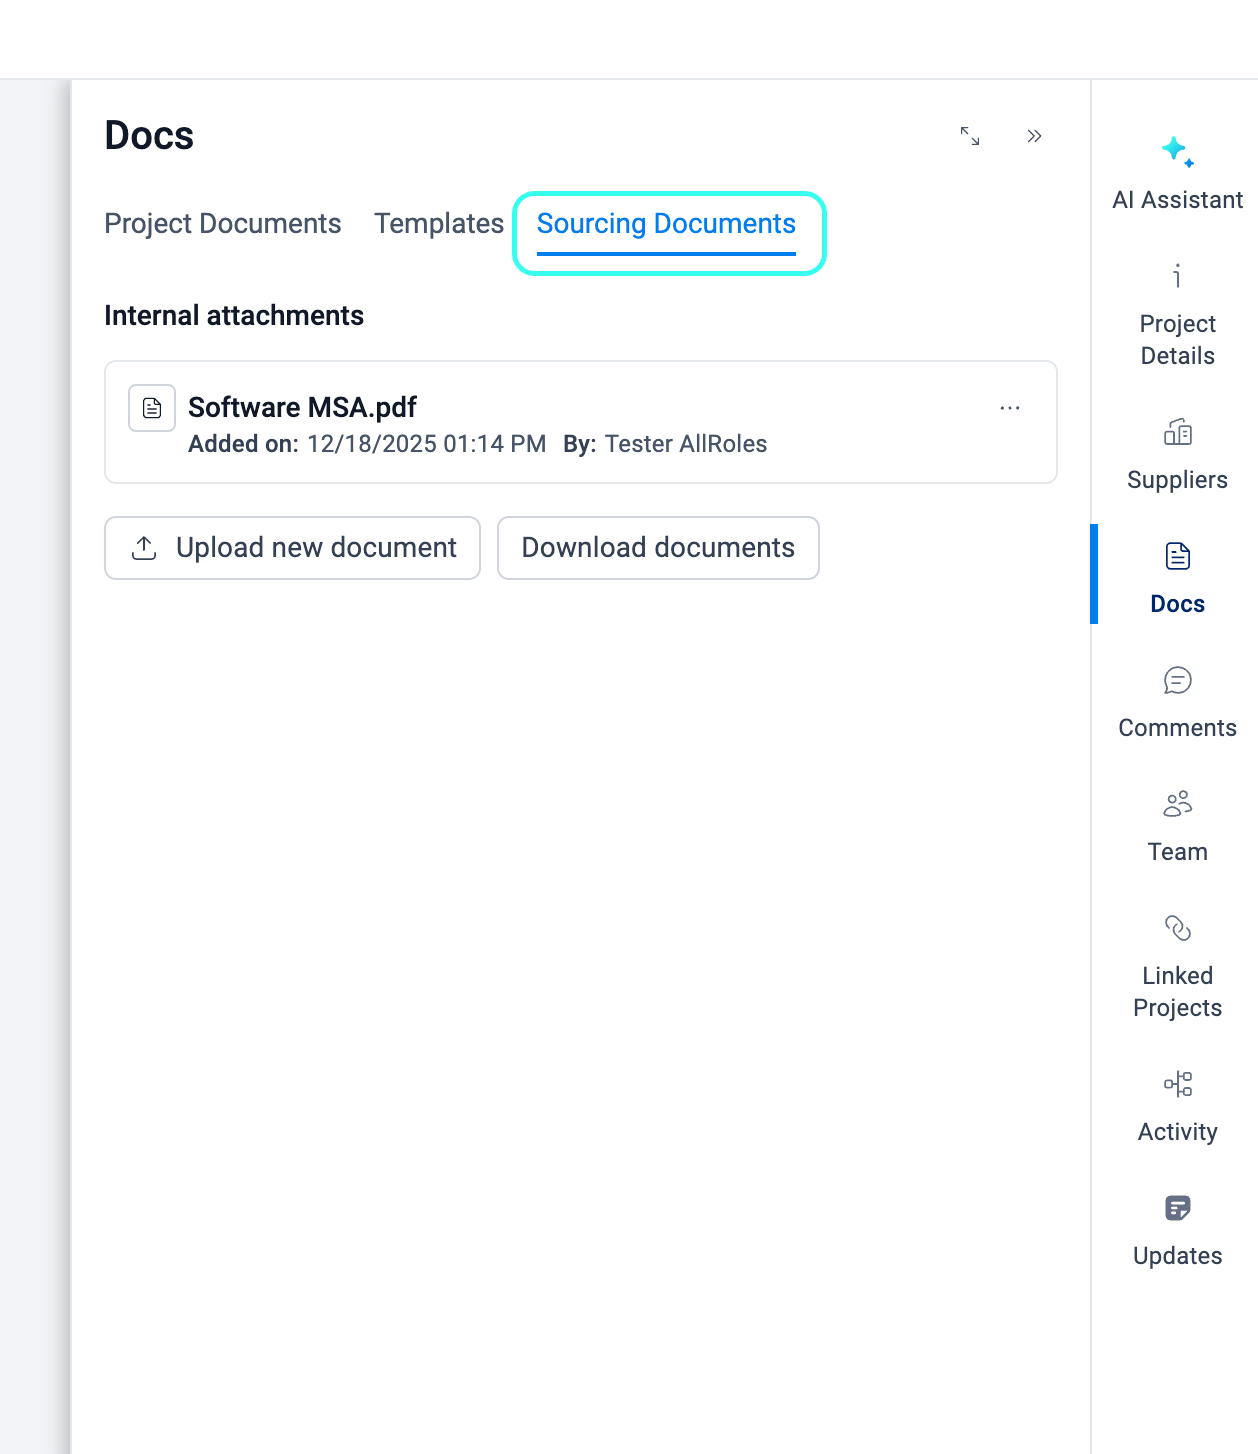The width and height of the screenshot is (1258, 1454).
Task: Click Download documents button
Action: pyautogui.click(x=658, y=548)
